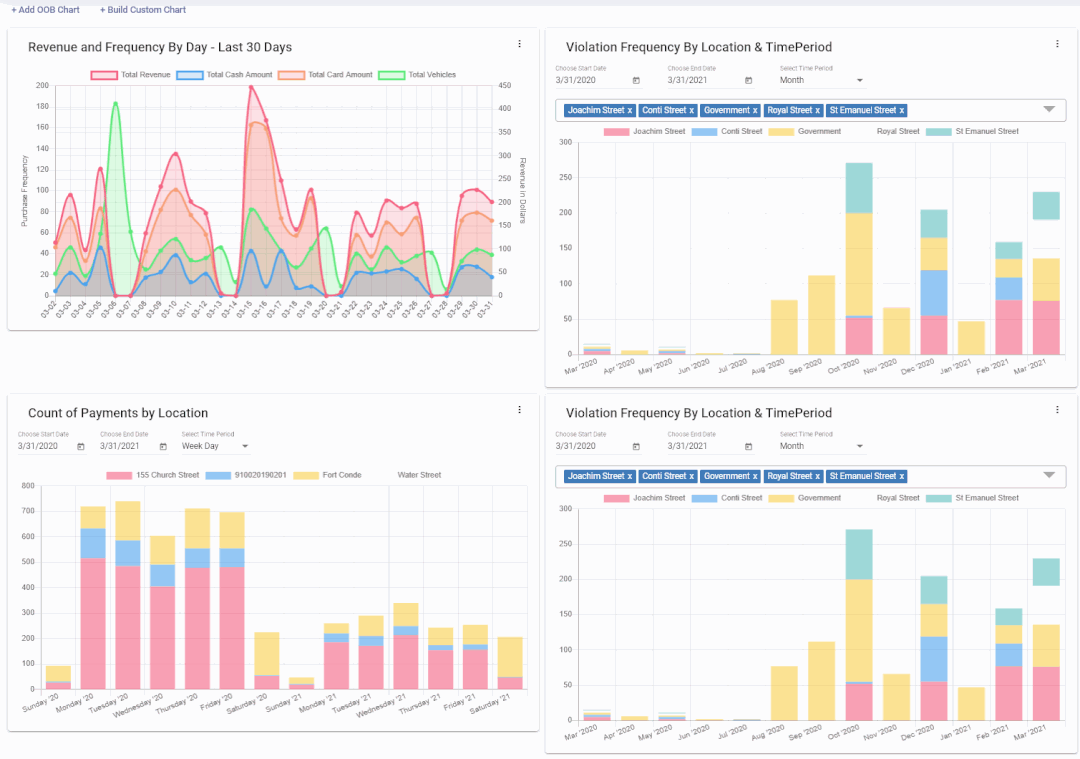Open the Month time period dropdown on top Violation chart
1080x759 pixels.
point(862,79)
